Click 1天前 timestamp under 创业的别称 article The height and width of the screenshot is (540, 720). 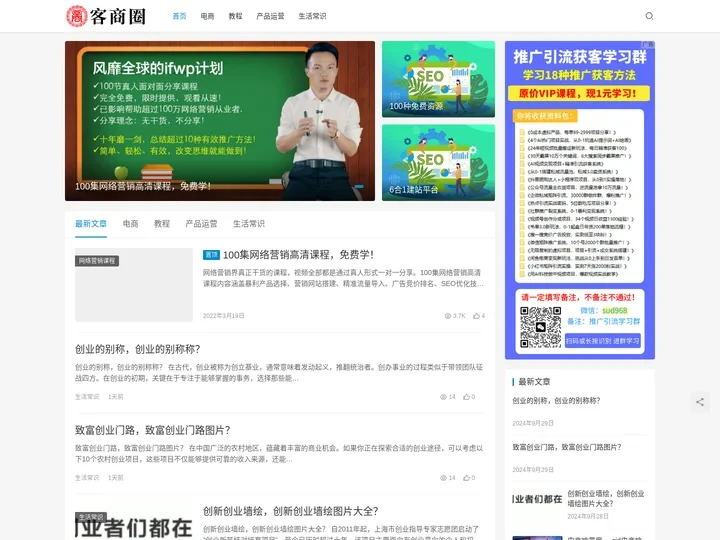[x=116, y=397]
